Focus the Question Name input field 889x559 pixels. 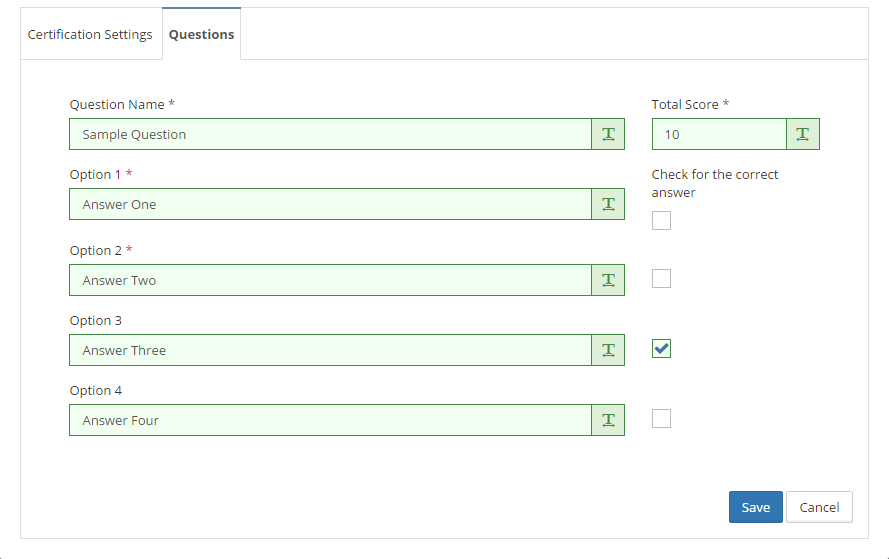click(330, 134)
